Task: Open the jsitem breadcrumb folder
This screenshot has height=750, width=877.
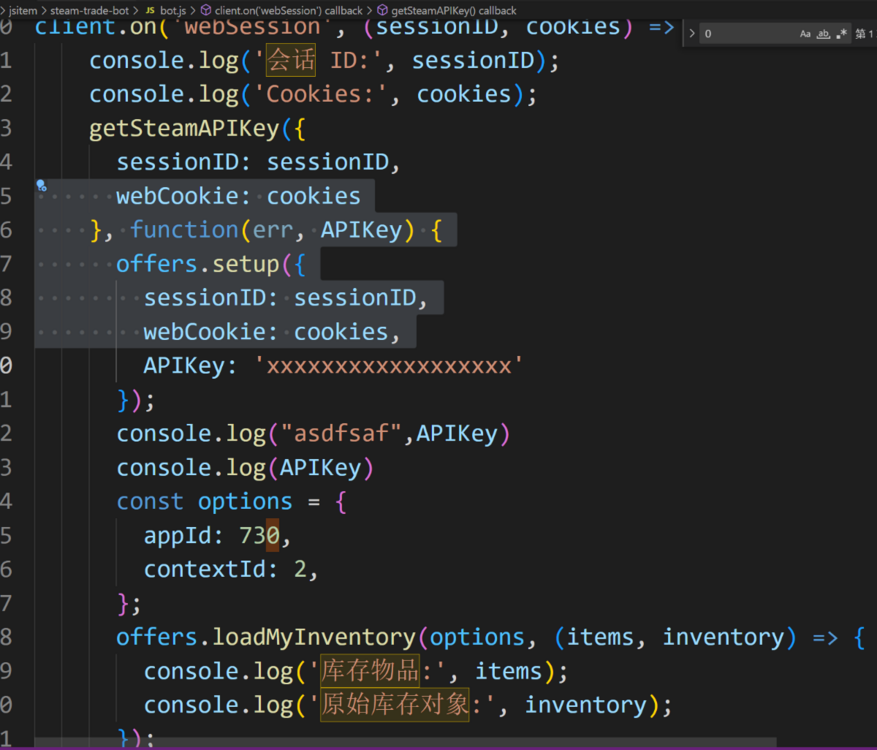Action: (23, 10)
